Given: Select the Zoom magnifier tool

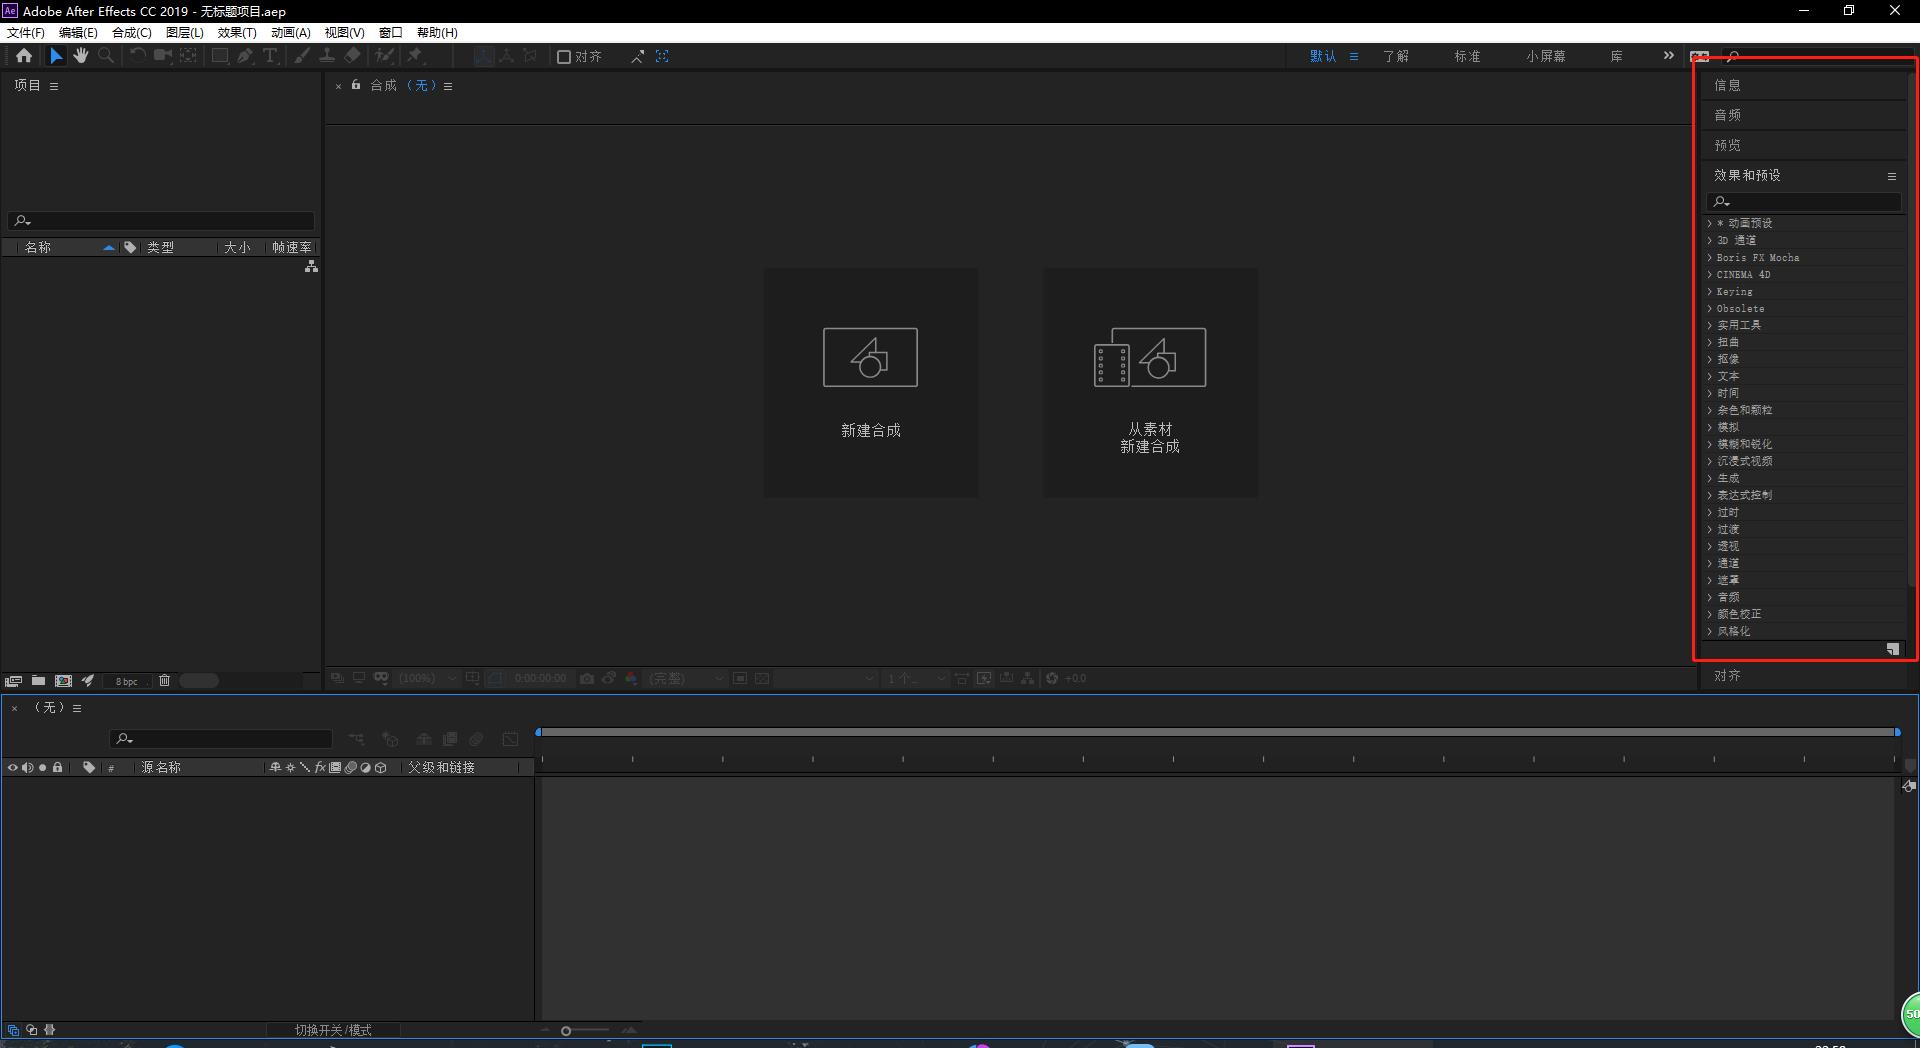Looking at the screenshot, I should click(106, 56).
